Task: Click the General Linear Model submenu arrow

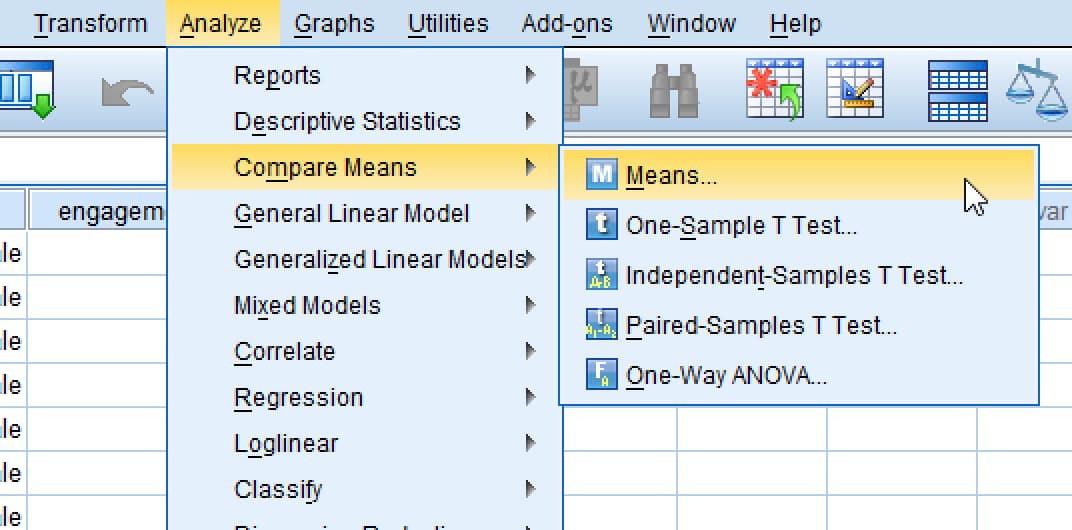Action: [530, 214]
